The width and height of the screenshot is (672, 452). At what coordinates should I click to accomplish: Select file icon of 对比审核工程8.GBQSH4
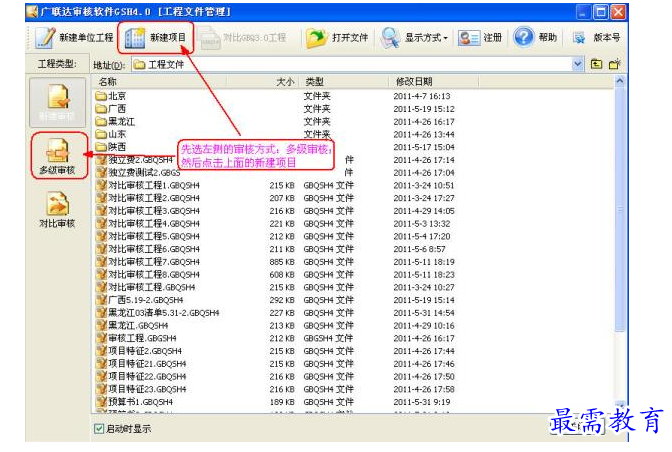click(x=101, y=274)
